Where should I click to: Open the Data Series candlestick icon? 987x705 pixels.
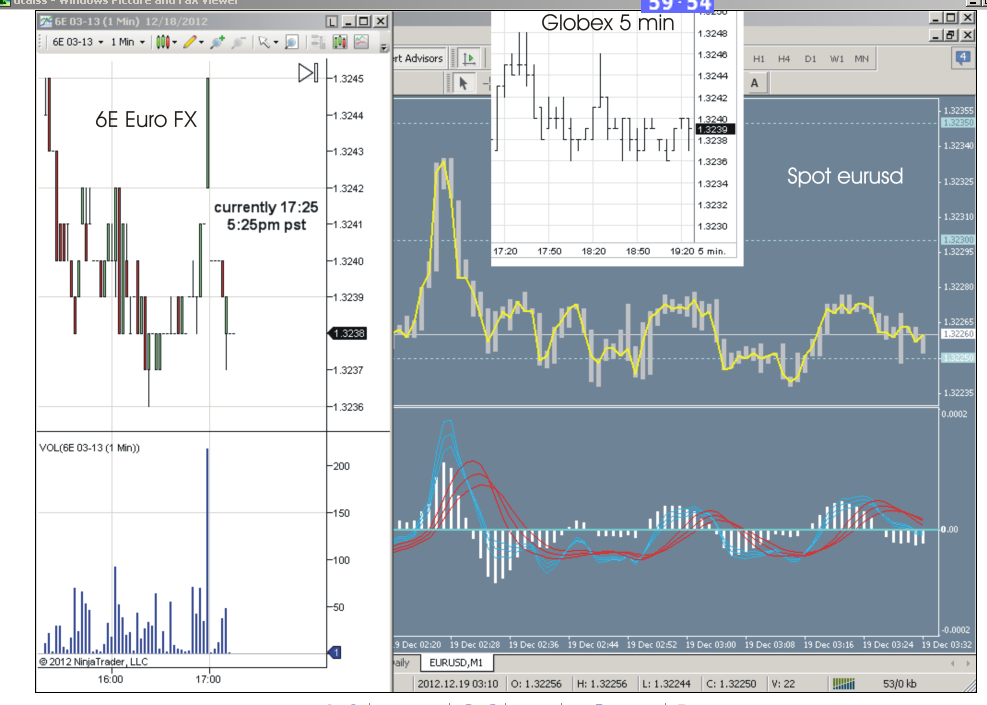pyautogui.click(x=340, y=42)
